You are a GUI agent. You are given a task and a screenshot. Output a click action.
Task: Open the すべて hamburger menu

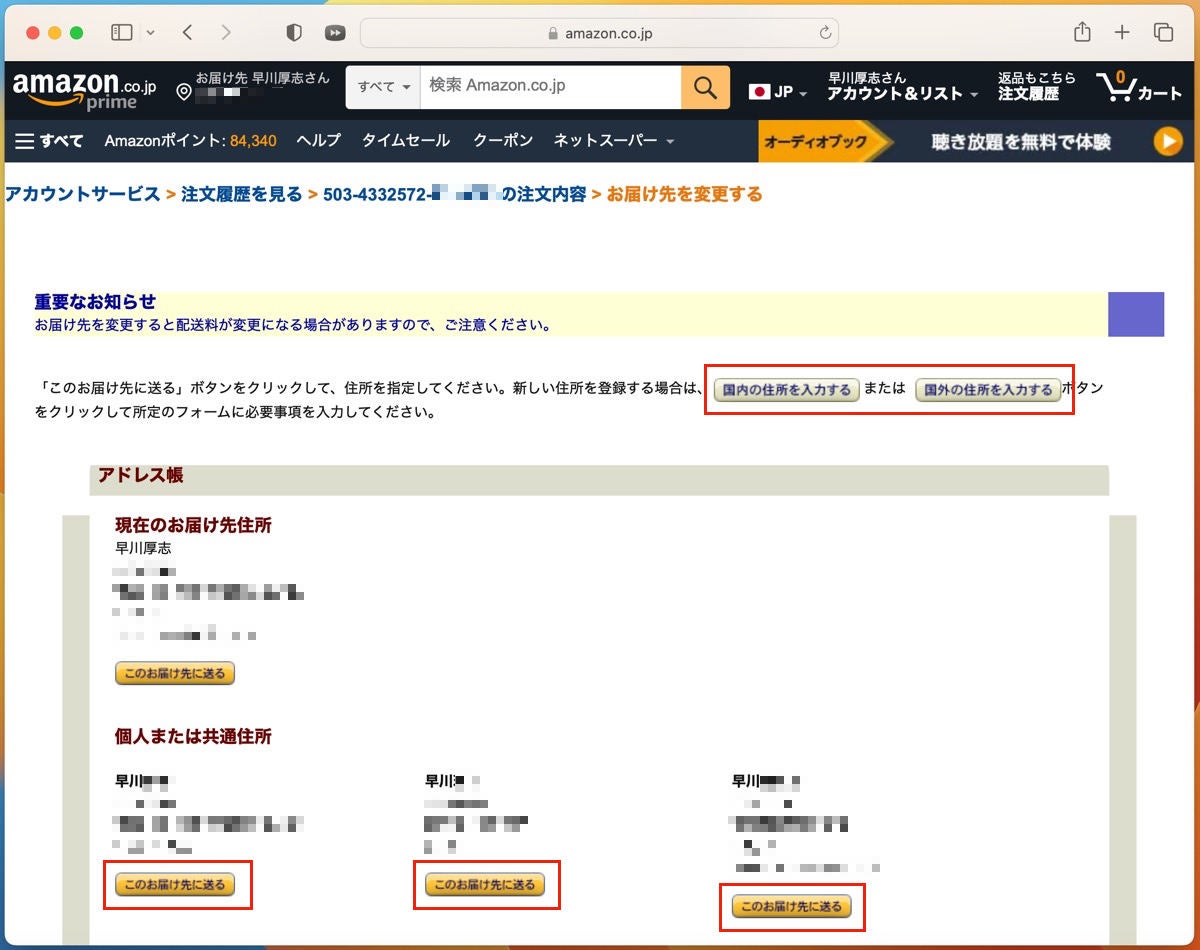point(49,141)
